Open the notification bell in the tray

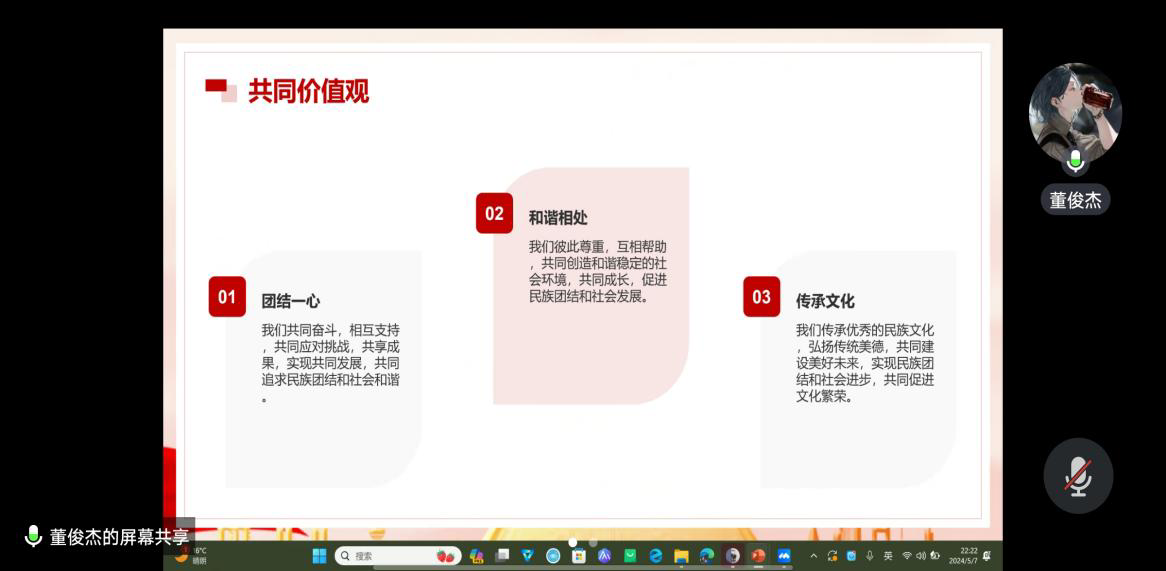coord(988,556)
